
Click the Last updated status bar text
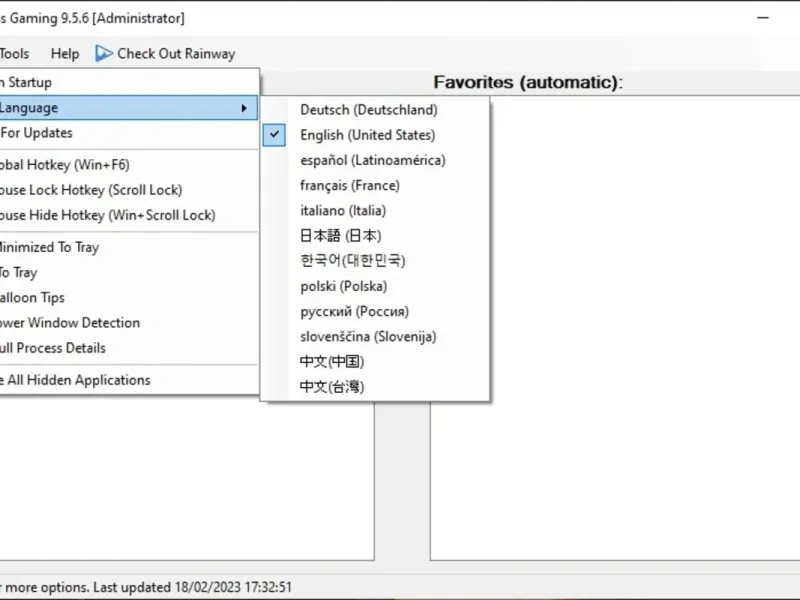click(x=192, y=587)
